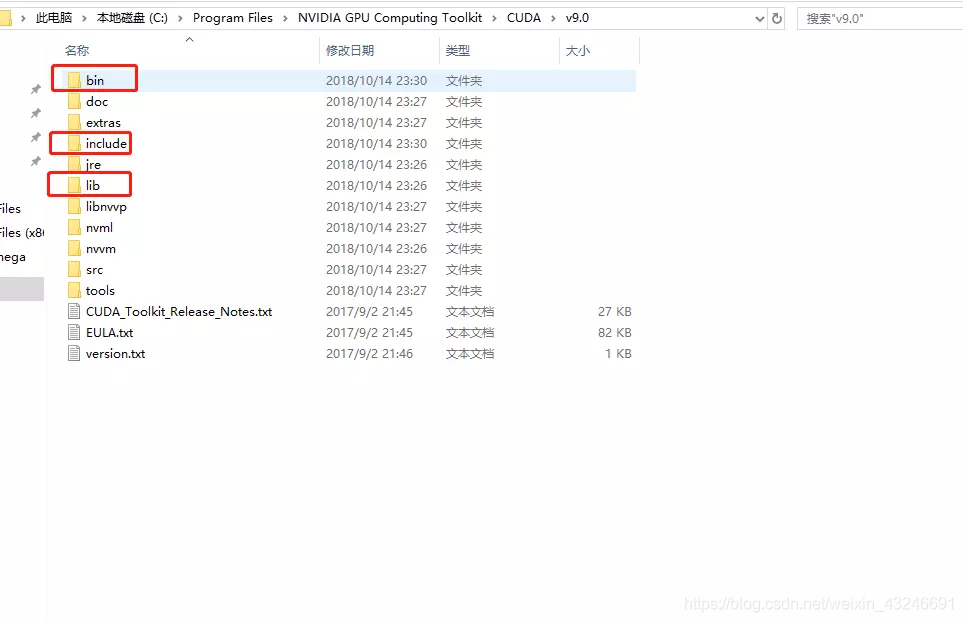Select CUDA_Toolkit_Release_Notes.txt file icon
963x622 pixels.
click(74, 311)
